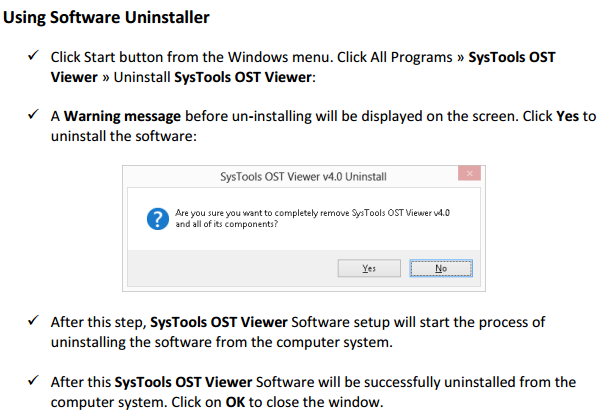Image resolution: width=606 pixels, height=416 pixels.
Task: Click the Yes button in uninstall dialog
Action: click(x=369, y=268)
